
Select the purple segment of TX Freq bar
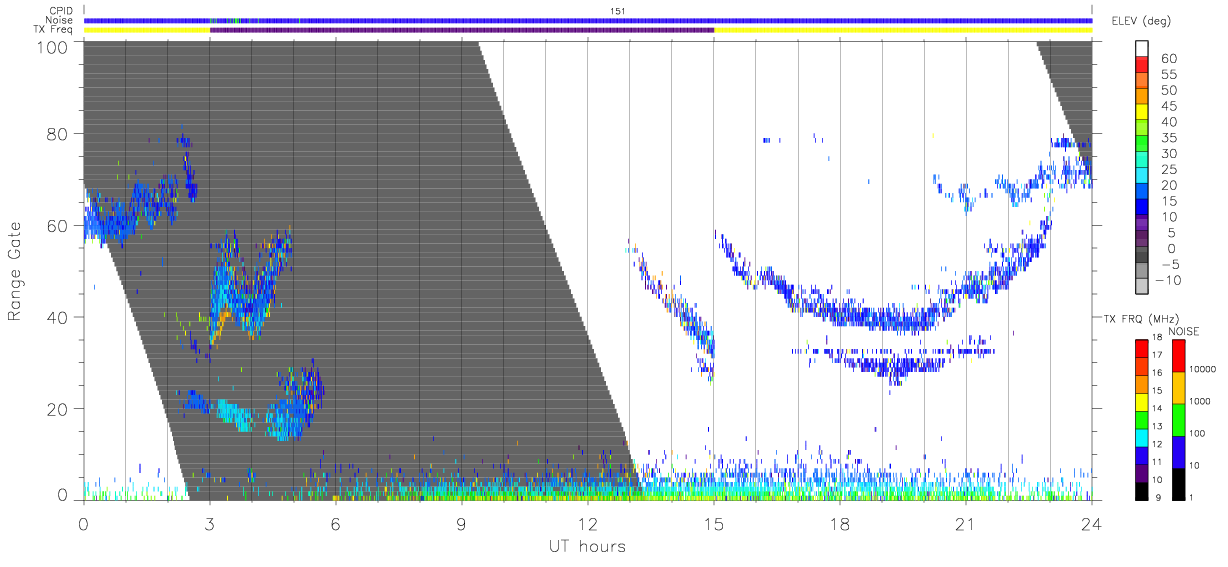tap(462, 30)
